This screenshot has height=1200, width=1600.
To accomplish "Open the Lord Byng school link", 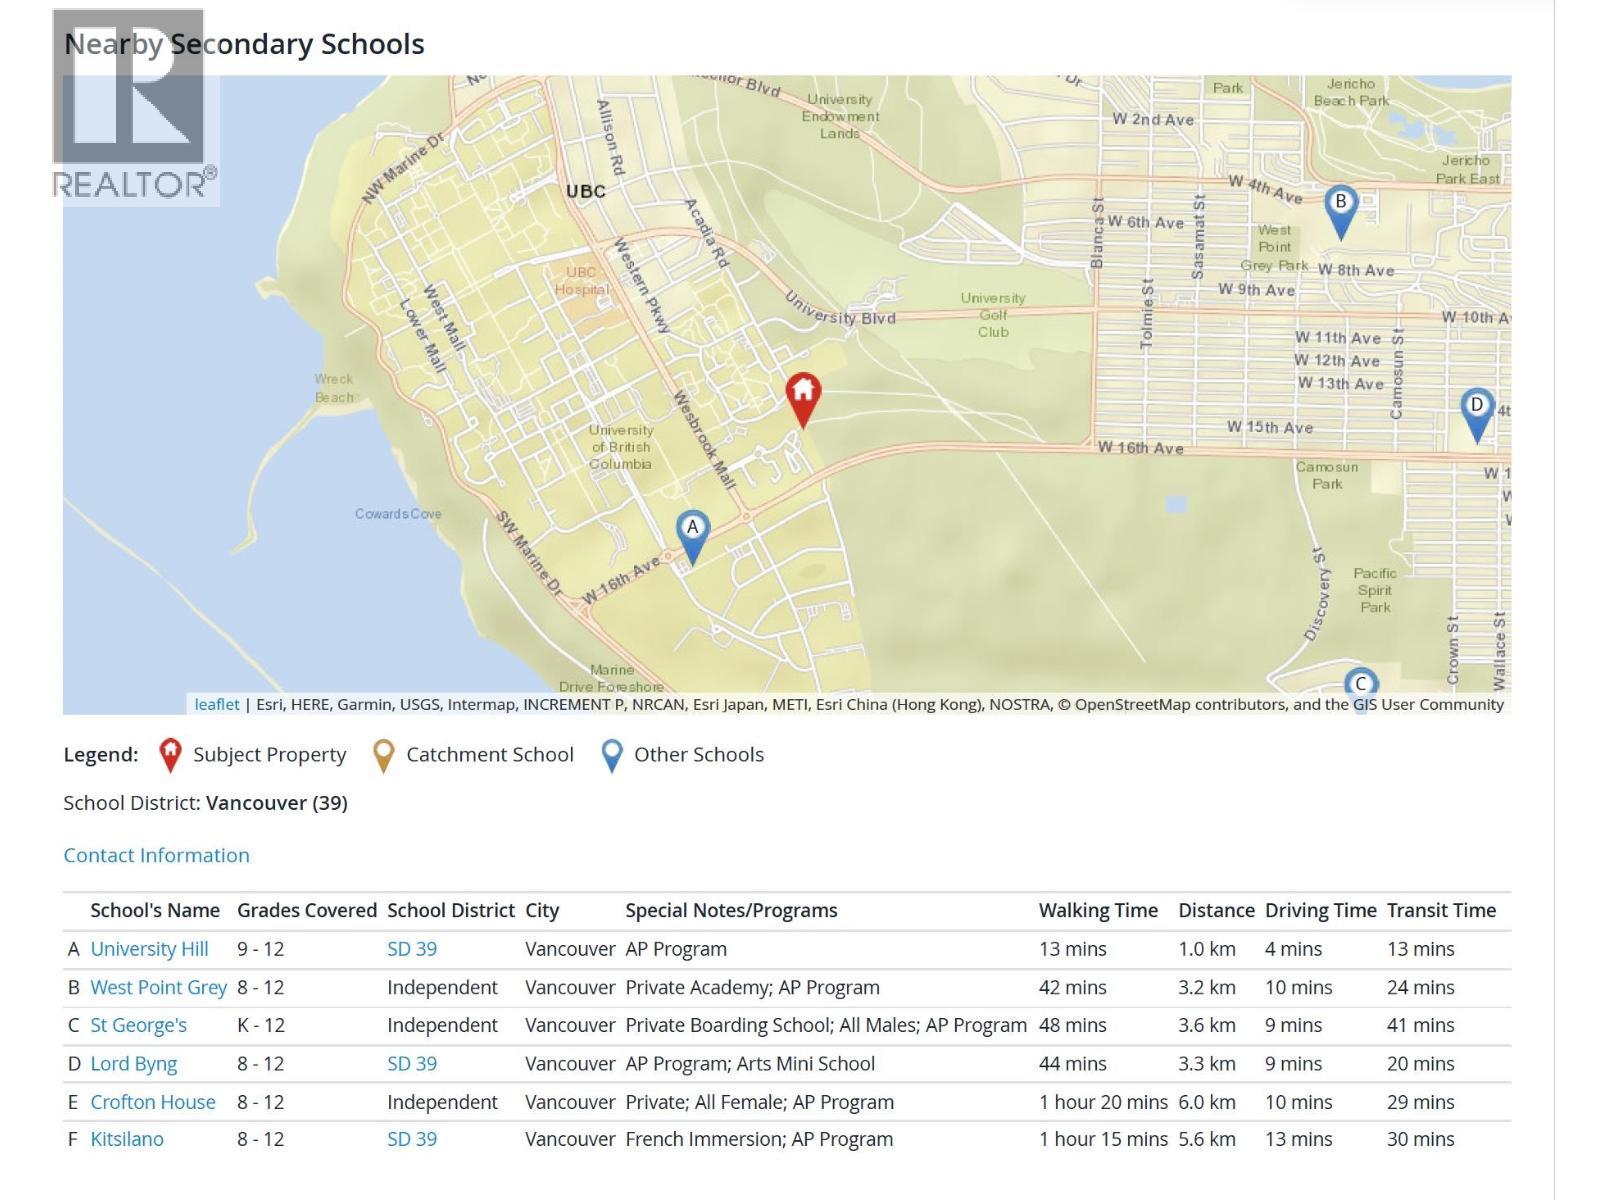I will tap(133, 1064).
